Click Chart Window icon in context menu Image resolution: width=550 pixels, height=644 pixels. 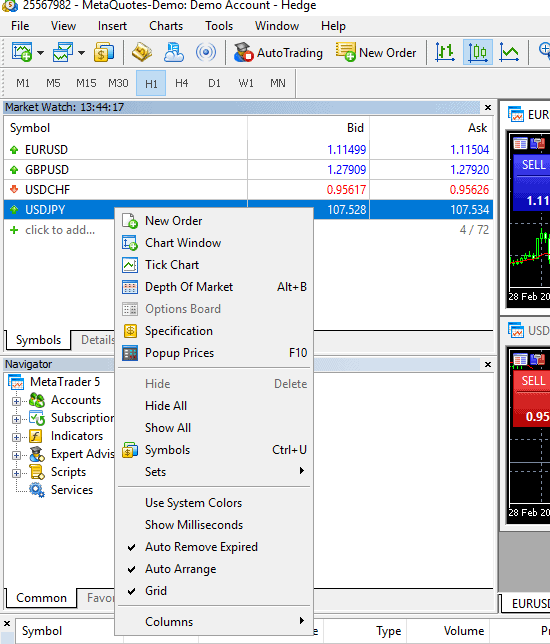tap(130, 243)
